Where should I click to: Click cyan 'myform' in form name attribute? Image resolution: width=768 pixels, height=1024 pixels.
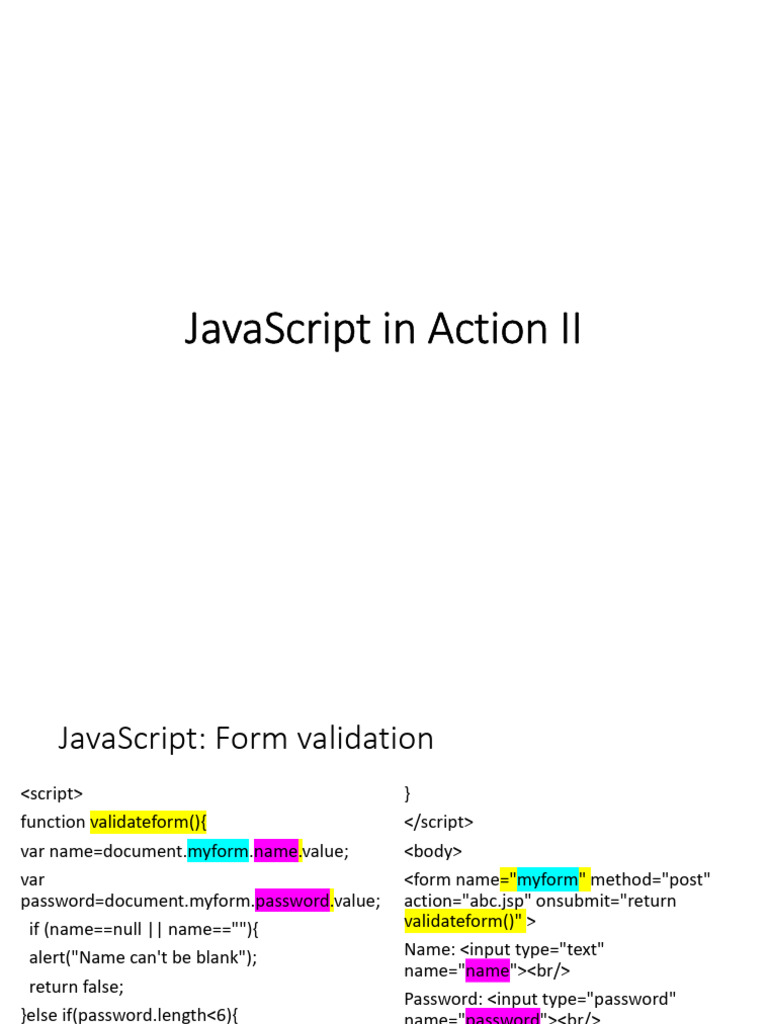coord(547,879)
